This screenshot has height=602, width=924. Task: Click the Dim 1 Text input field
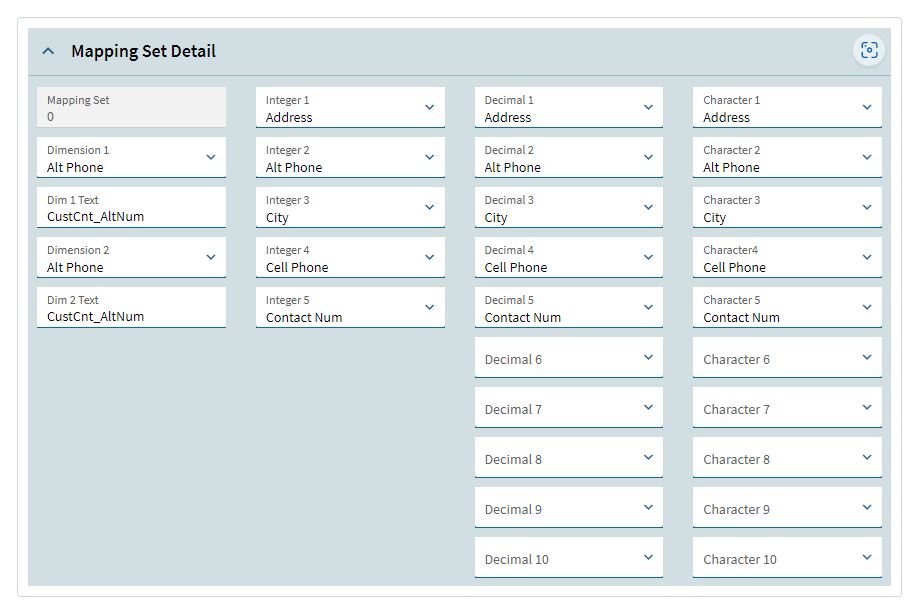tap(131, 207)
